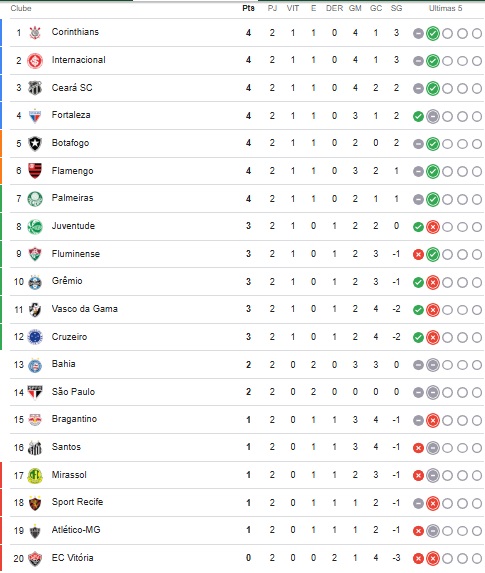
Task: Click the SG column header
Action: (x=396, y=8)
